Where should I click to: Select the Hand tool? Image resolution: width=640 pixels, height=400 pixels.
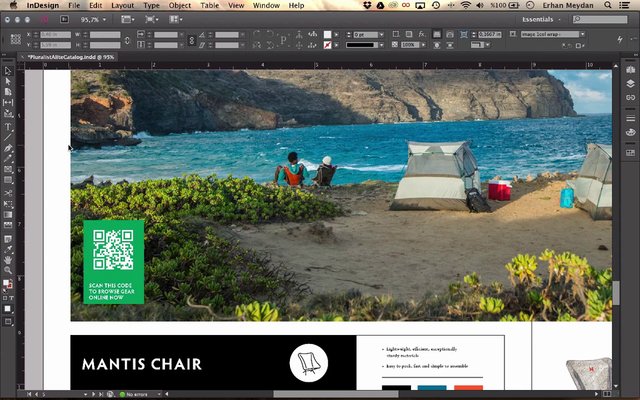coord(8,260)
